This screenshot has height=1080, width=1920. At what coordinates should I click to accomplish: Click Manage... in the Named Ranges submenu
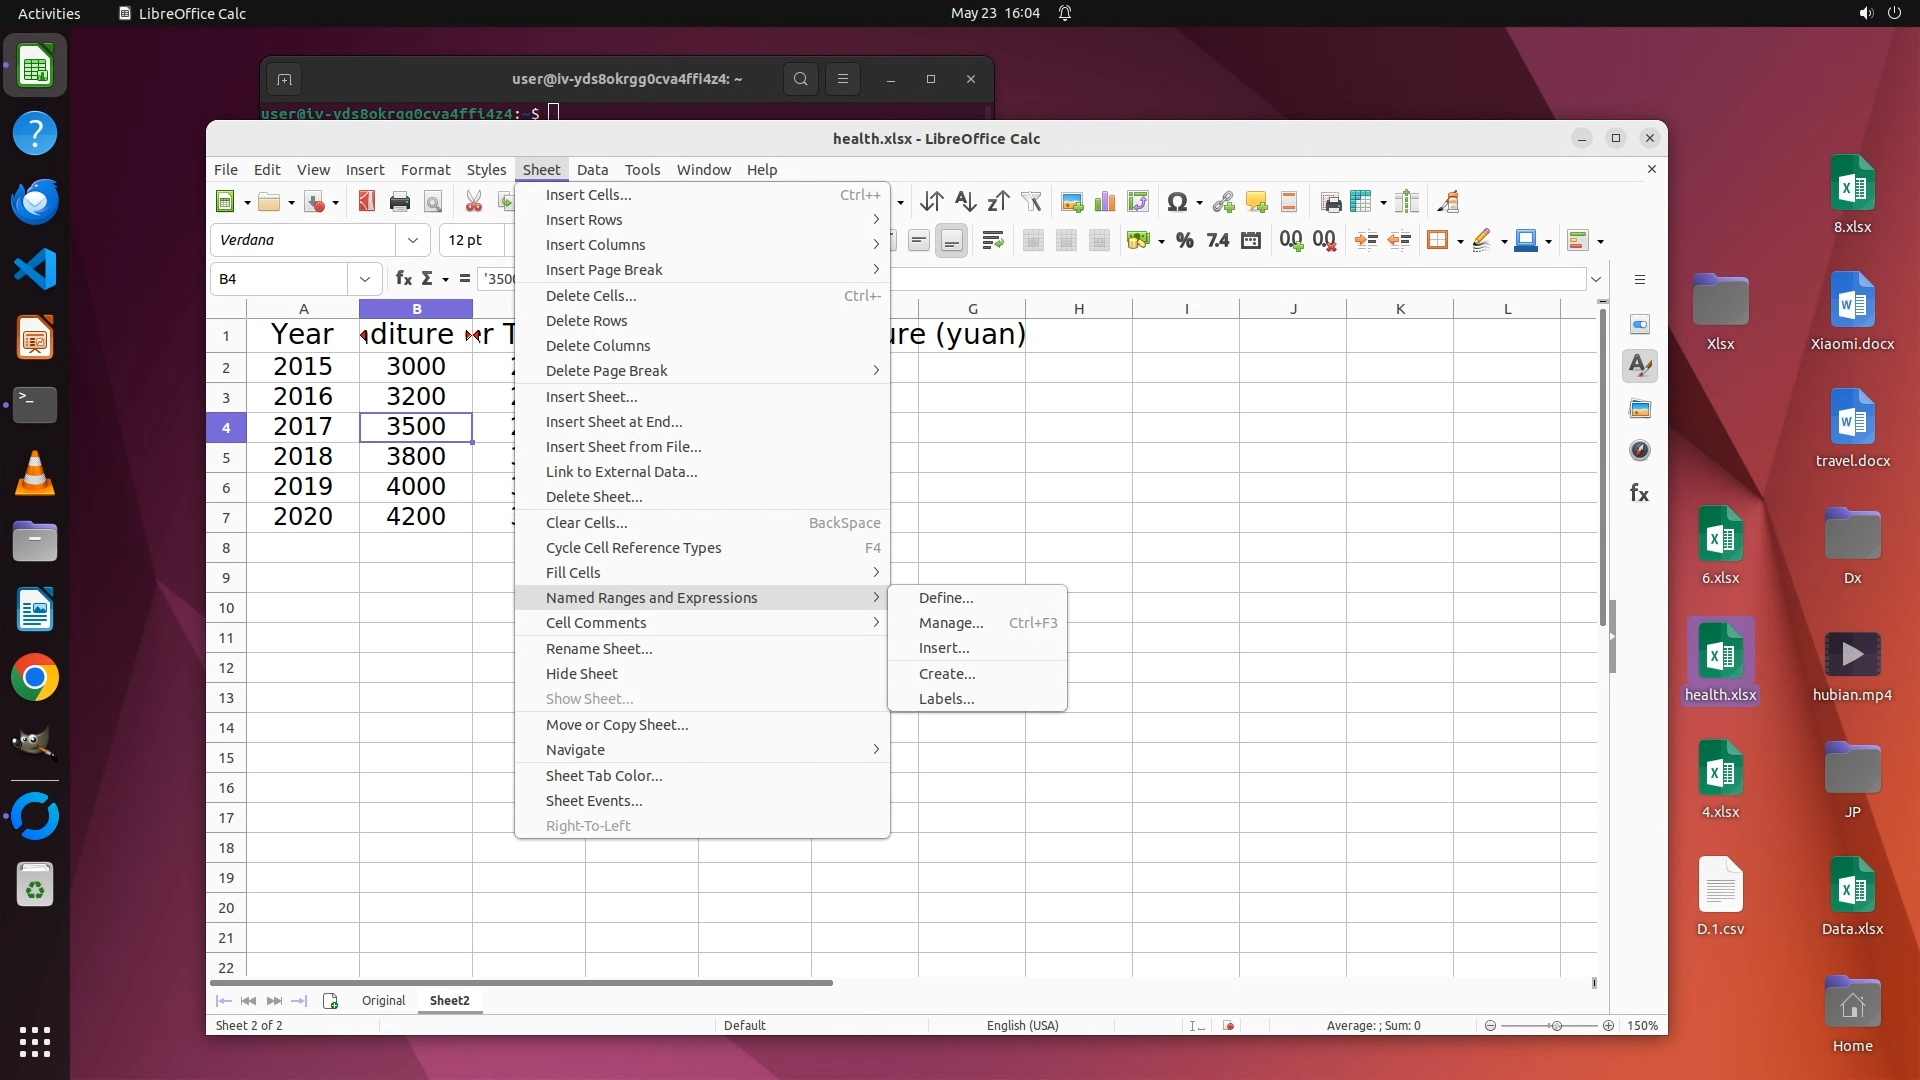[x=951, y=623]
